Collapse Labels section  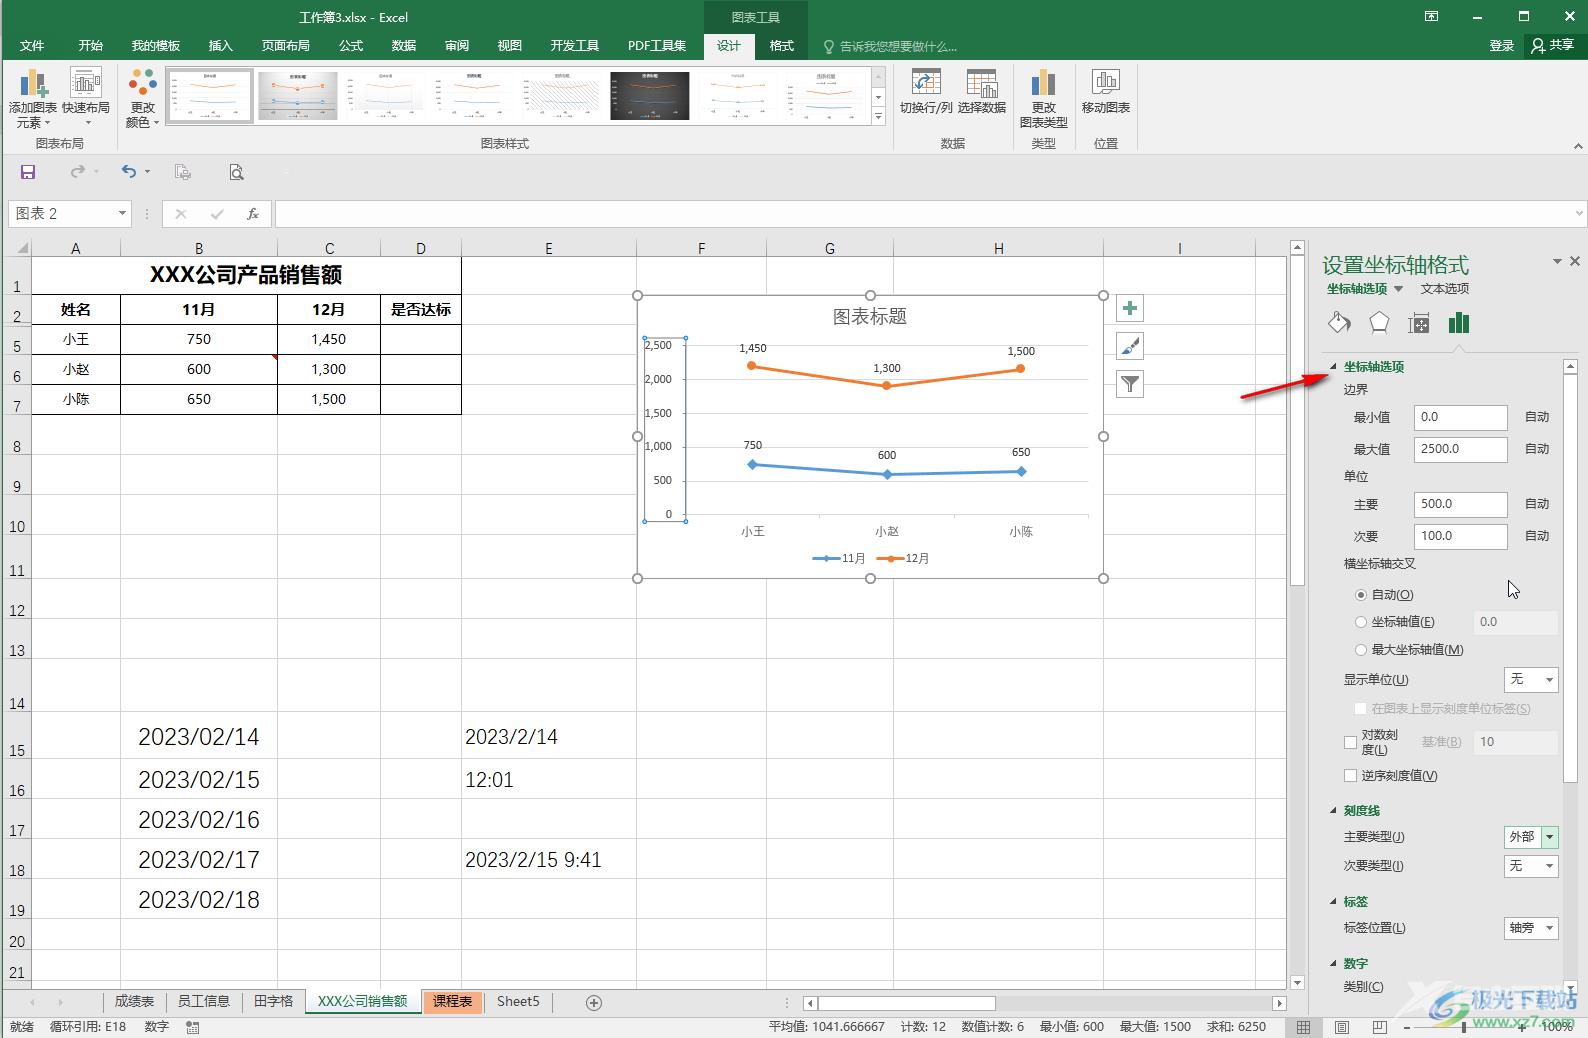pos(1333,902)
